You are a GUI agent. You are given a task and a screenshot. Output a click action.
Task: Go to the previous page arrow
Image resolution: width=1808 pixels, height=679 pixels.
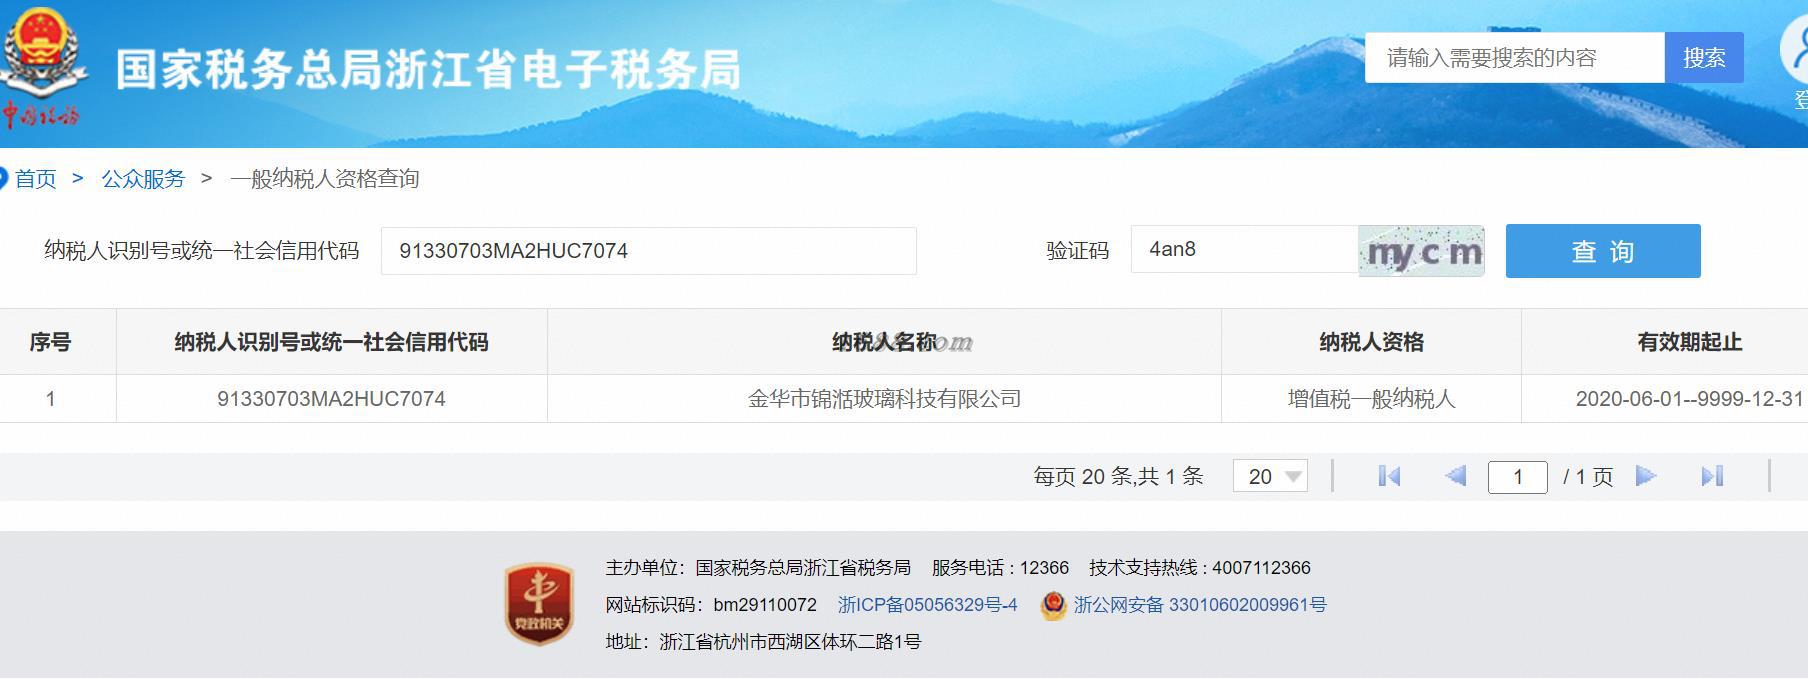[1455, 476]
